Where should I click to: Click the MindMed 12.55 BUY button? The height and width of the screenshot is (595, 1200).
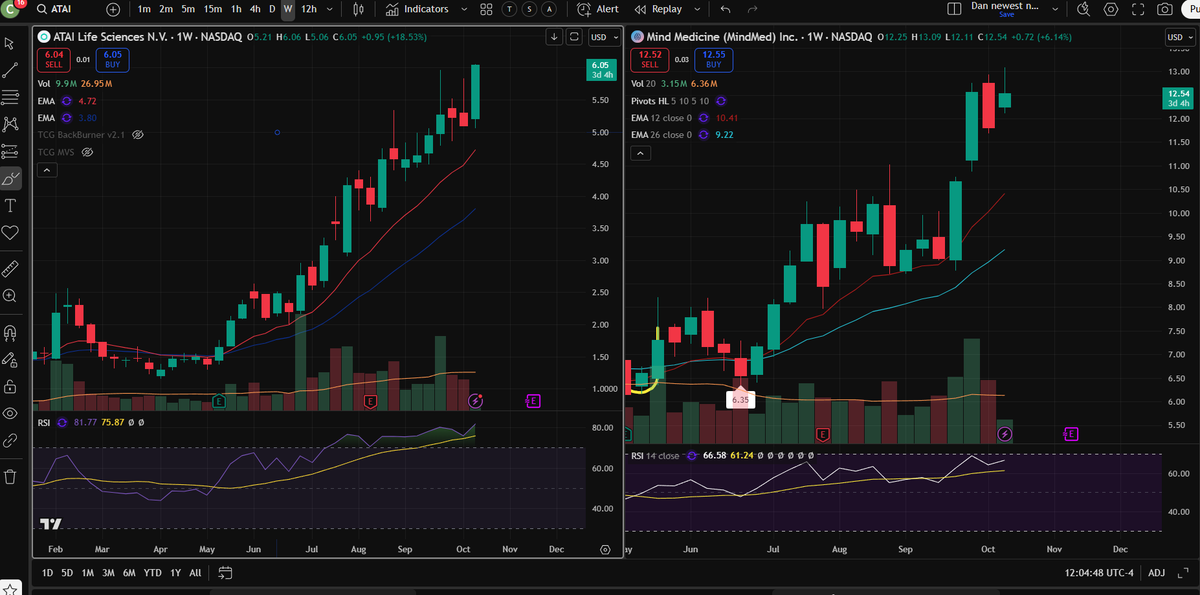tap(713, 60)
